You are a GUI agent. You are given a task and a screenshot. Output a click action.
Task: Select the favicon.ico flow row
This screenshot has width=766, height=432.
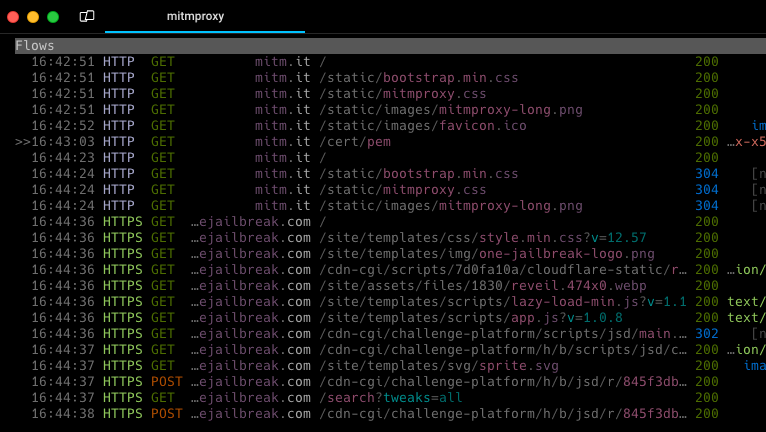[390, 126]
